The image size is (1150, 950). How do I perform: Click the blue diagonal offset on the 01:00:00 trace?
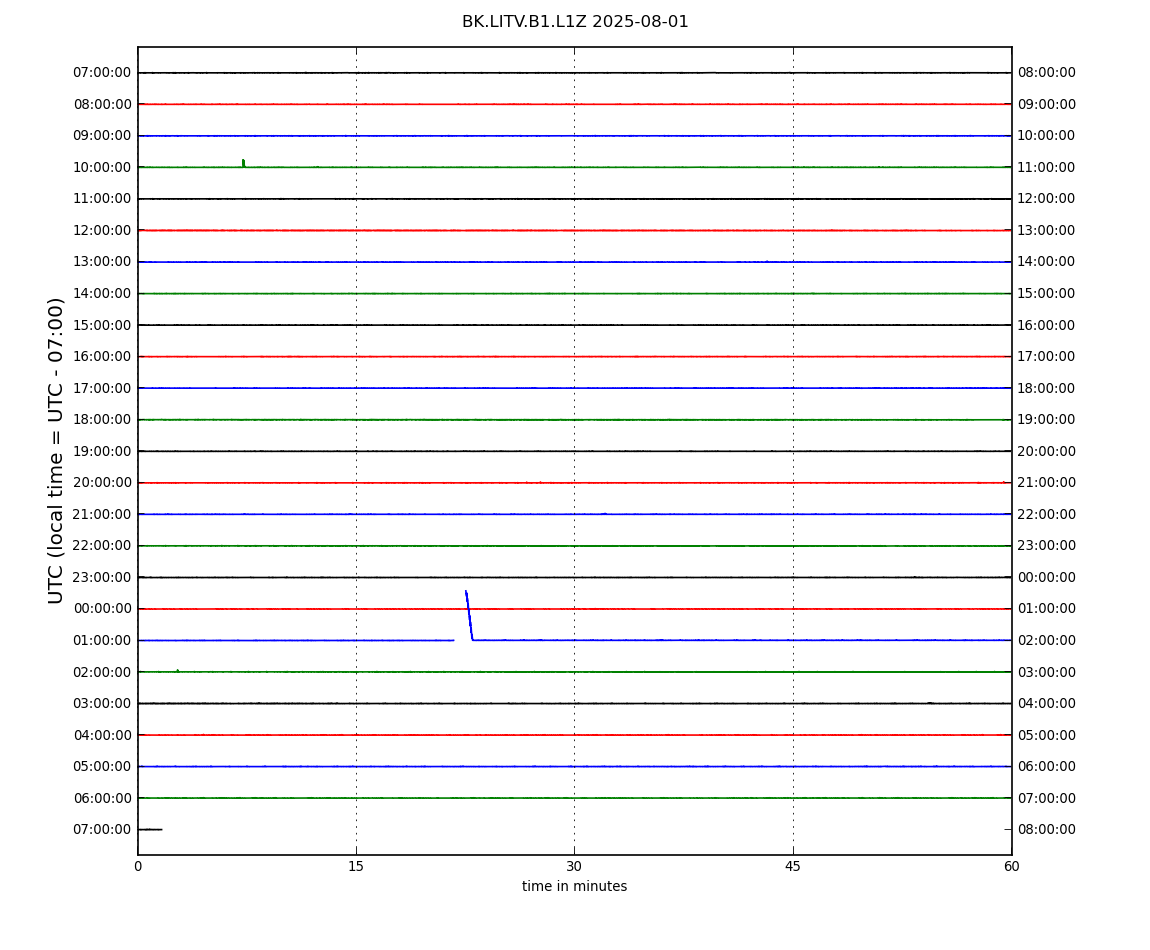point(469,615)
